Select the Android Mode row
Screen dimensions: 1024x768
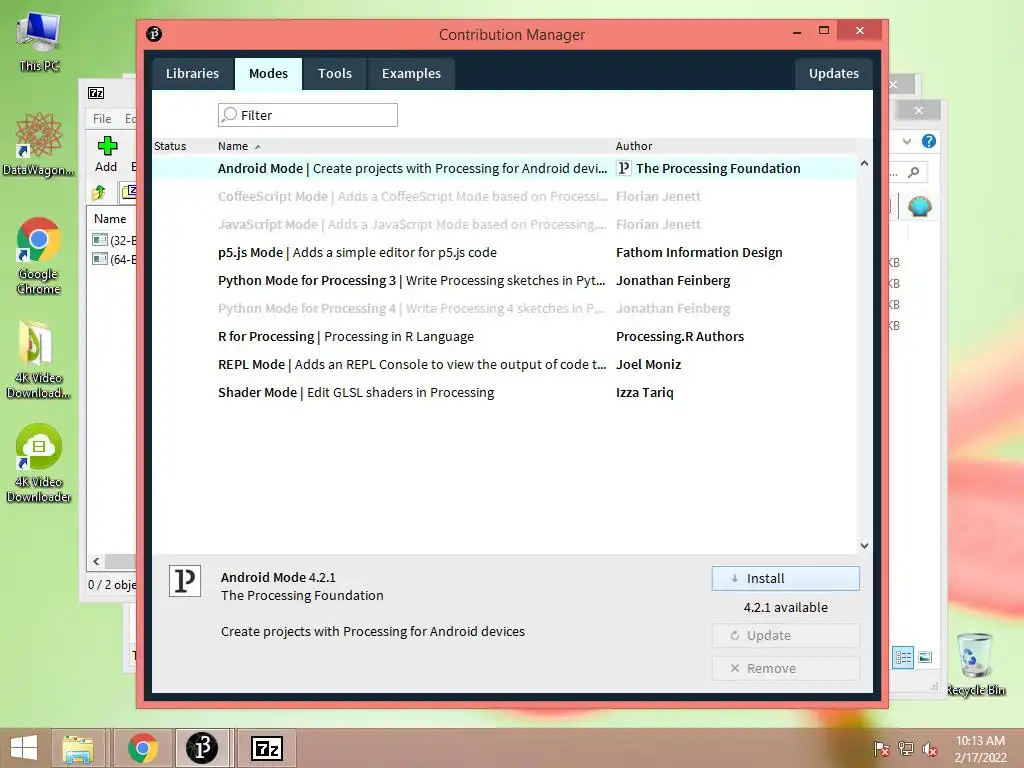click(x=504, y=168)
